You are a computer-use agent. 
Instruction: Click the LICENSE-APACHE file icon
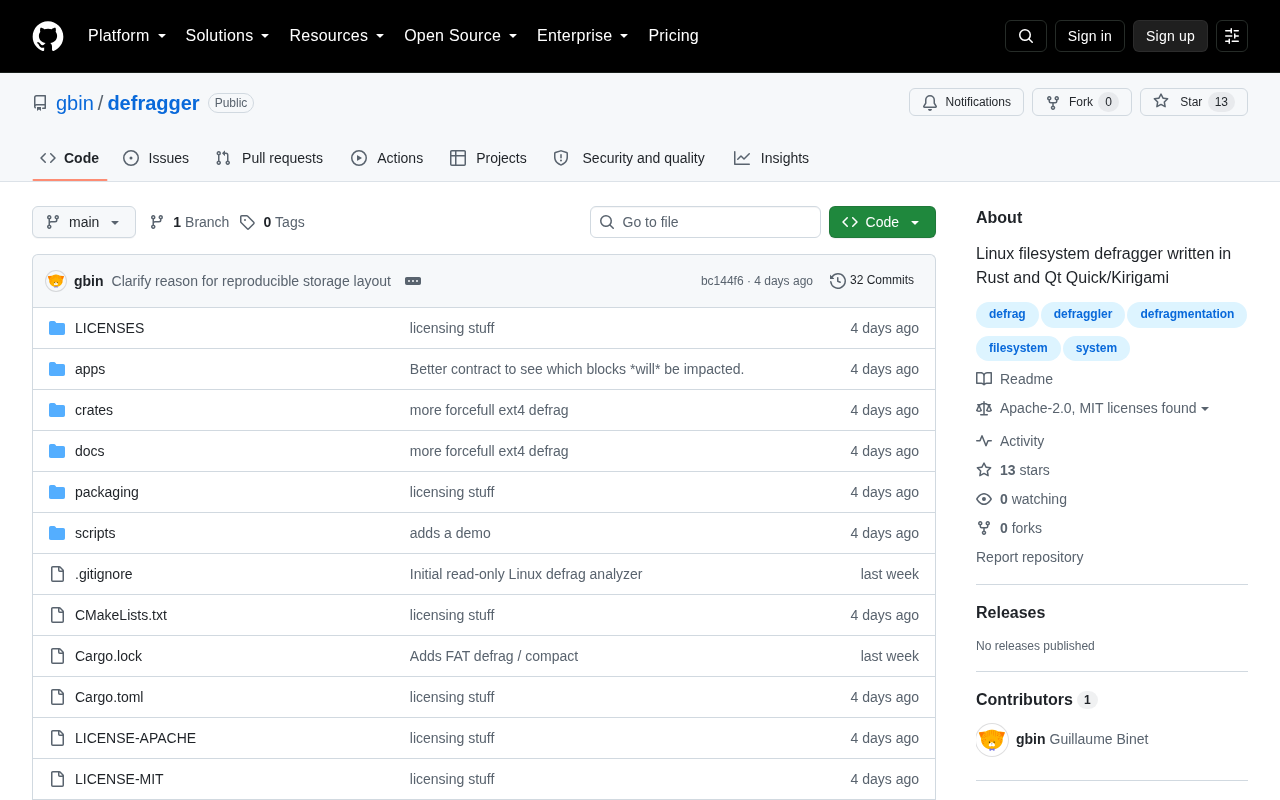(x=57, y=738)
